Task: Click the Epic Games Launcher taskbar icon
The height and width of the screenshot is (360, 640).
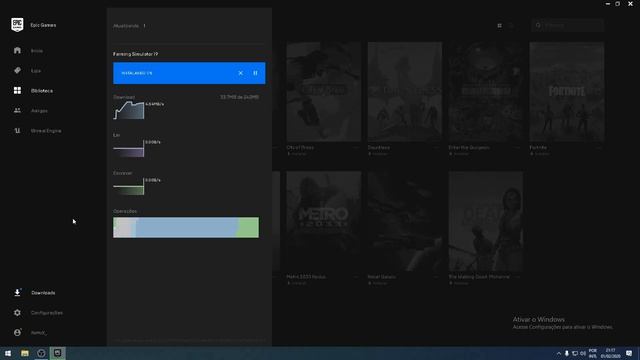Action: pyautogui.click(x=58, y=353)
